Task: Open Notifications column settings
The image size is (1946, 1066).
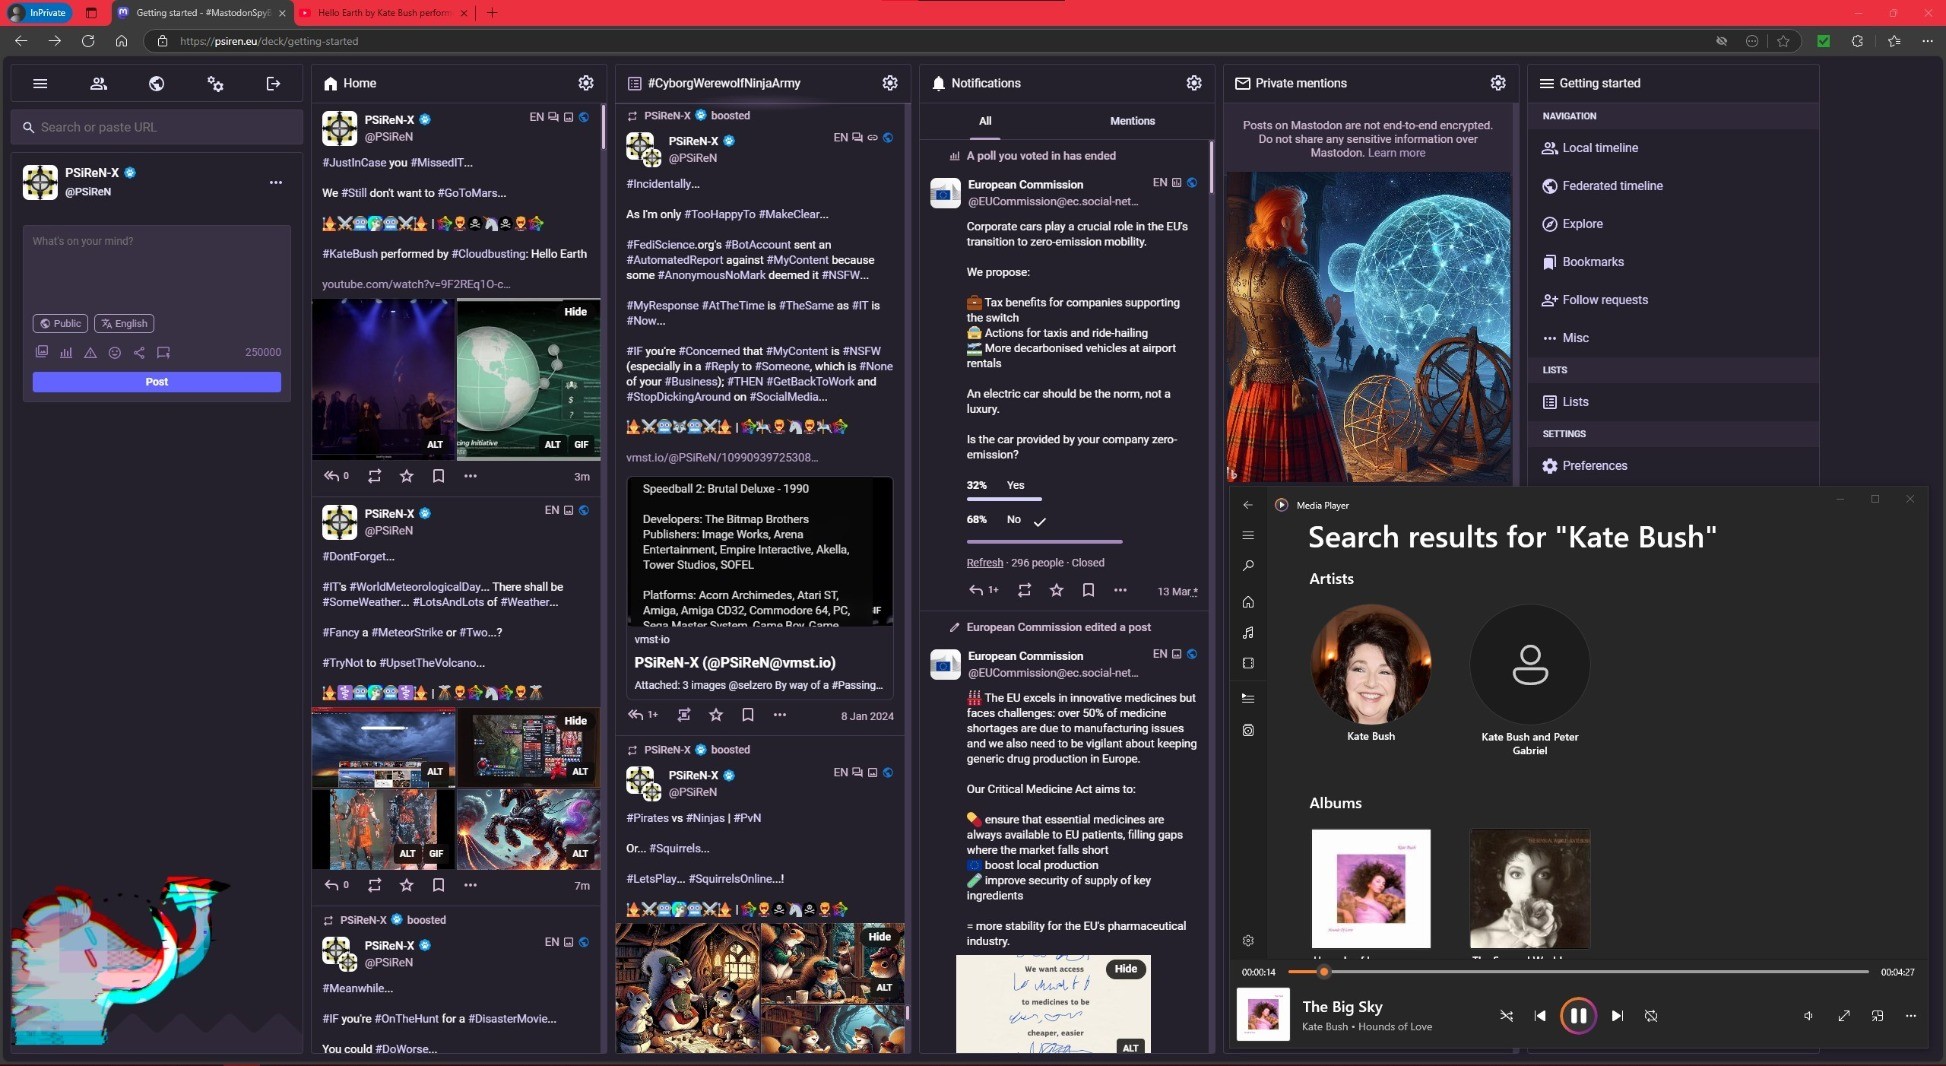Action: [1194, 83]
